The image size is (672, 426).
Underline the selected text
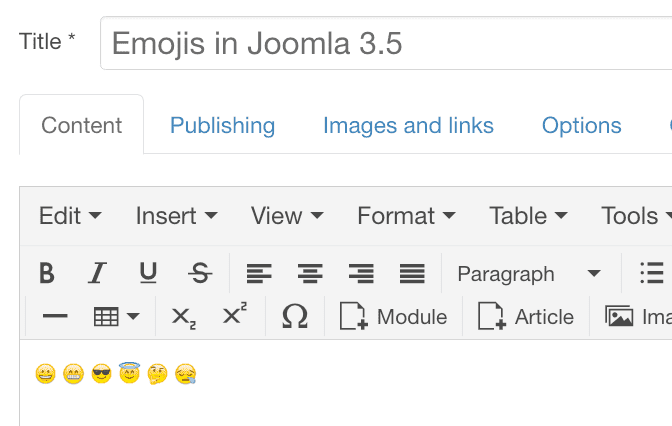coord(148,273)
